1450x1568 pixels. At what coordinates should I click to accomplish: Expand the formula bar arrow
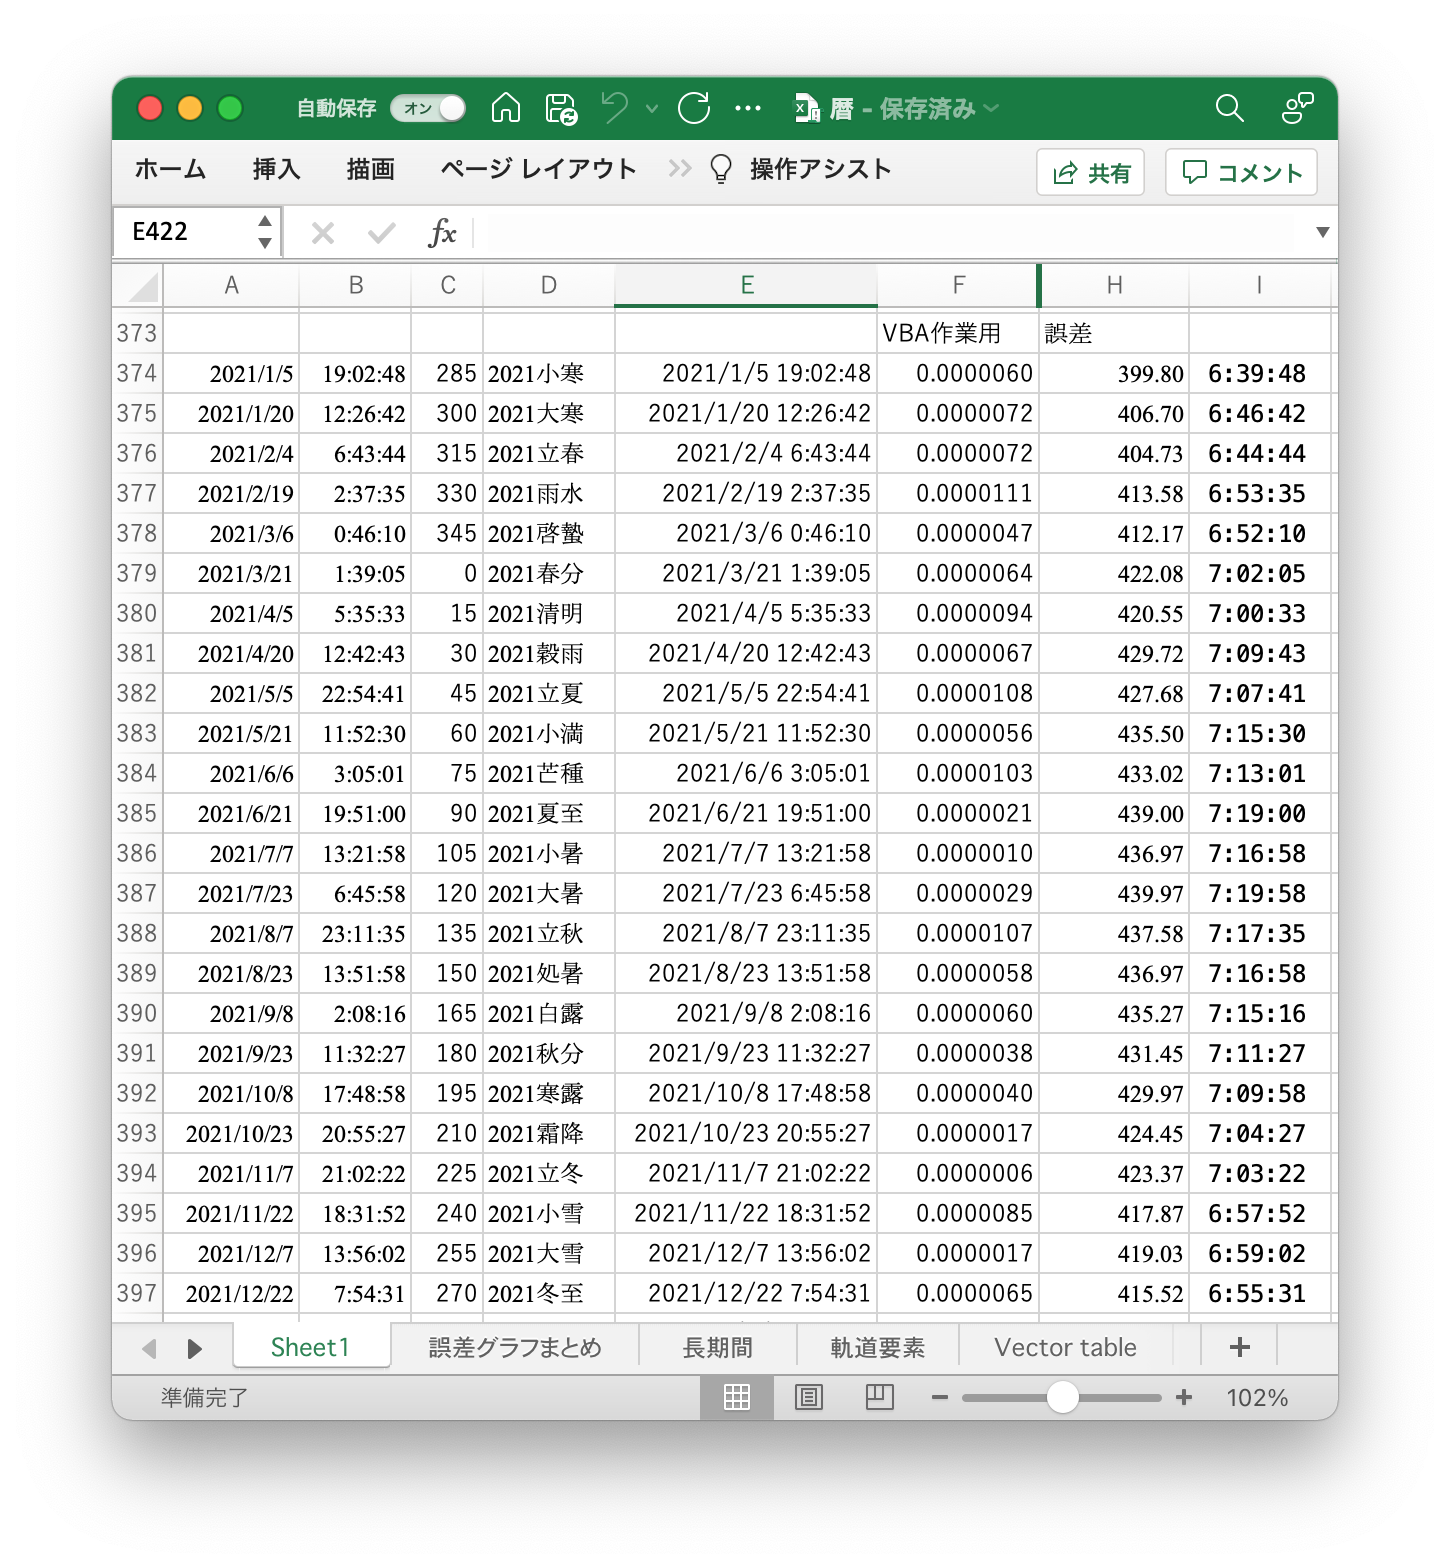pyautogui.click(x=1322, y=232)
